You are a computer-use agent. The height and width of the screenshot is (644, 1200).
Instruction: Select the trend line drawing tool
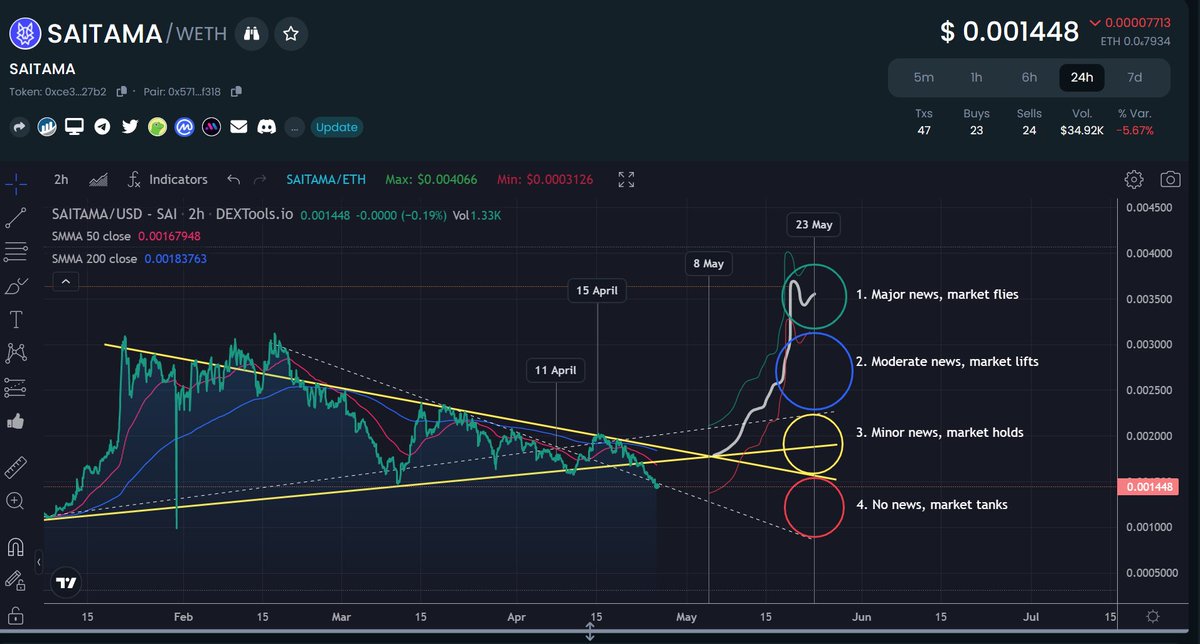15,216
